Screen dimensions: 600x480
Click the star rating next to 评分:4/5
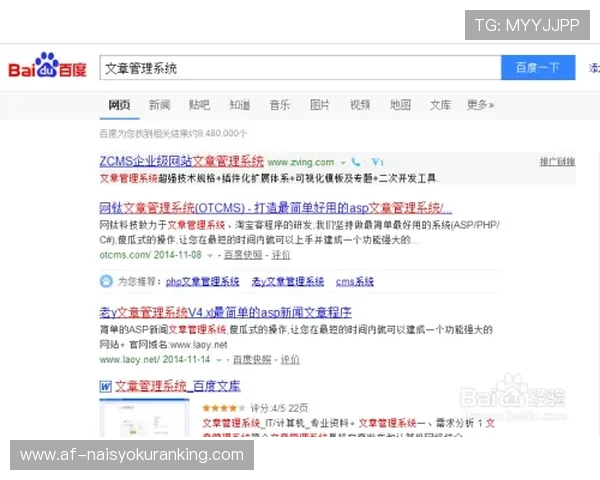[223, 408]
